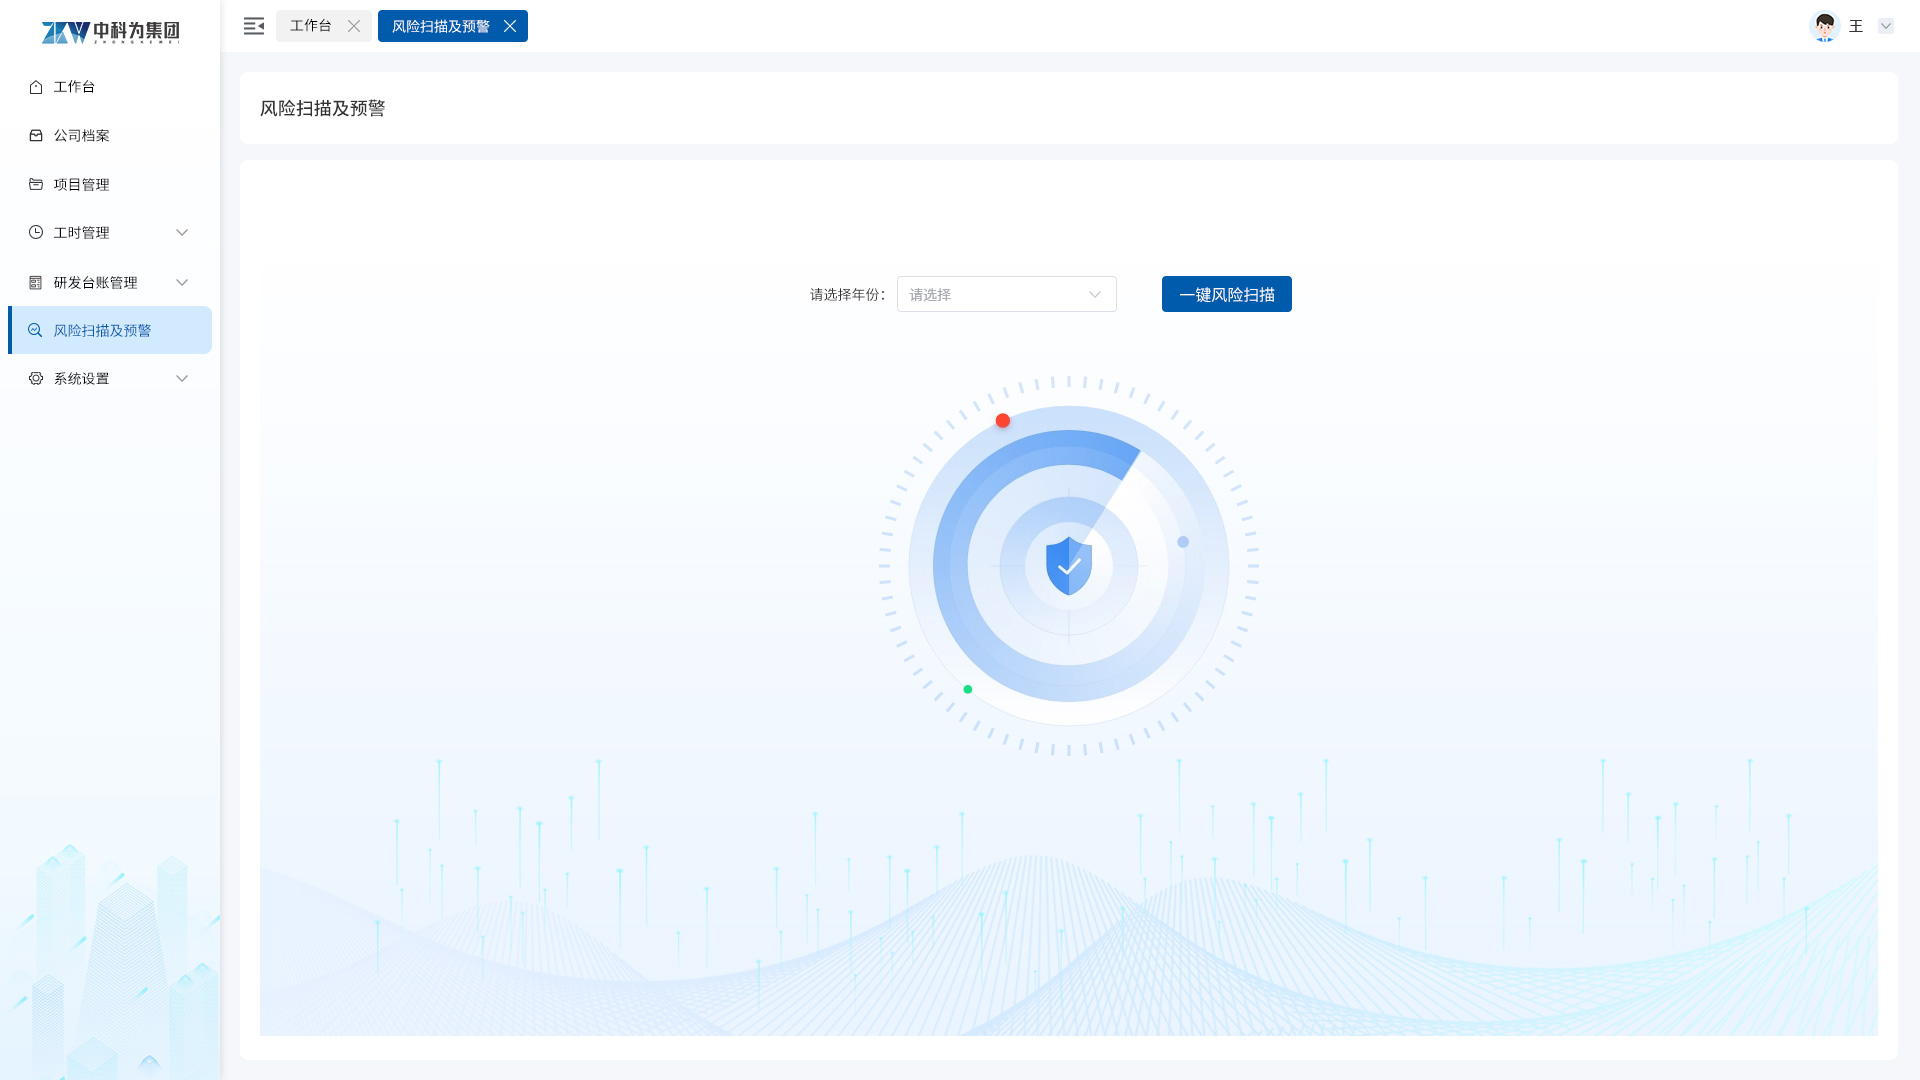Click the 工作台 home icon in sidebar

tap(36, 87)
